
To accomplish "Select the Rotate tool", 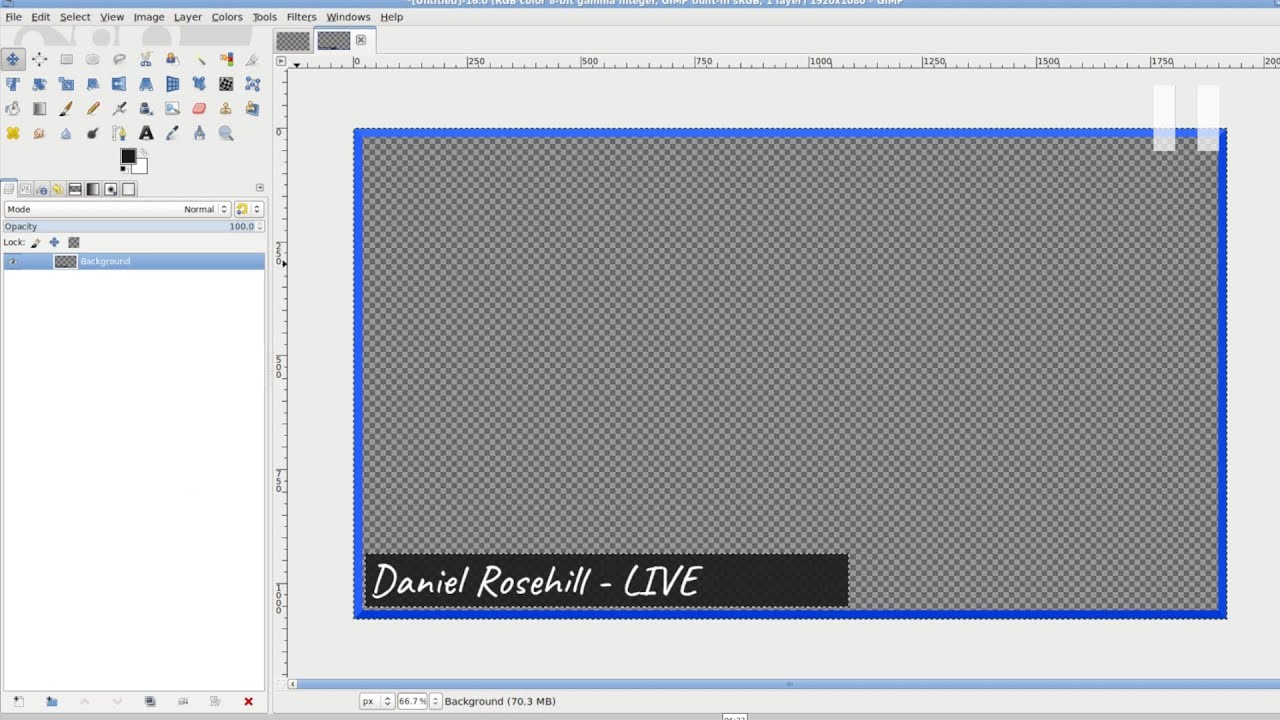I will click(39, 84).
